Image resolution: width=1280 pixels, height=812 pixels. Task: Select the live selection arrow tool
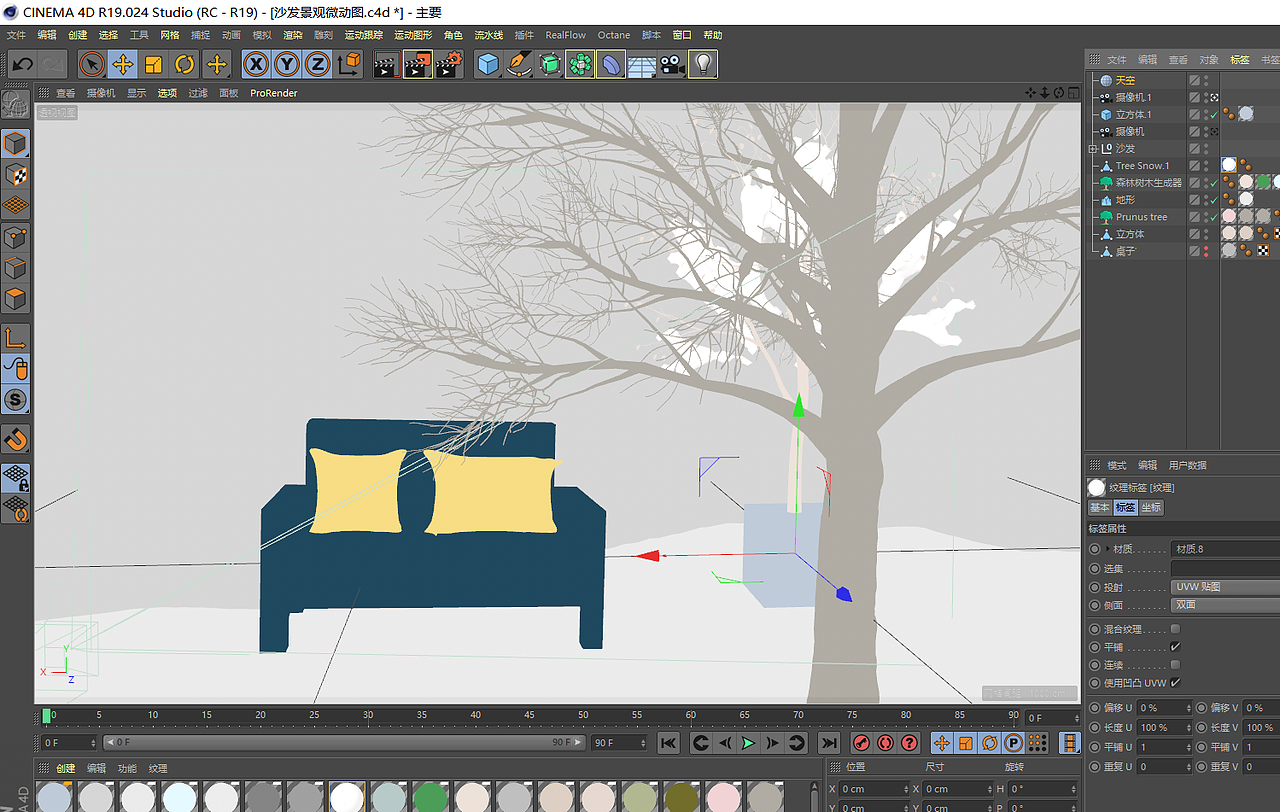[92, 64]
